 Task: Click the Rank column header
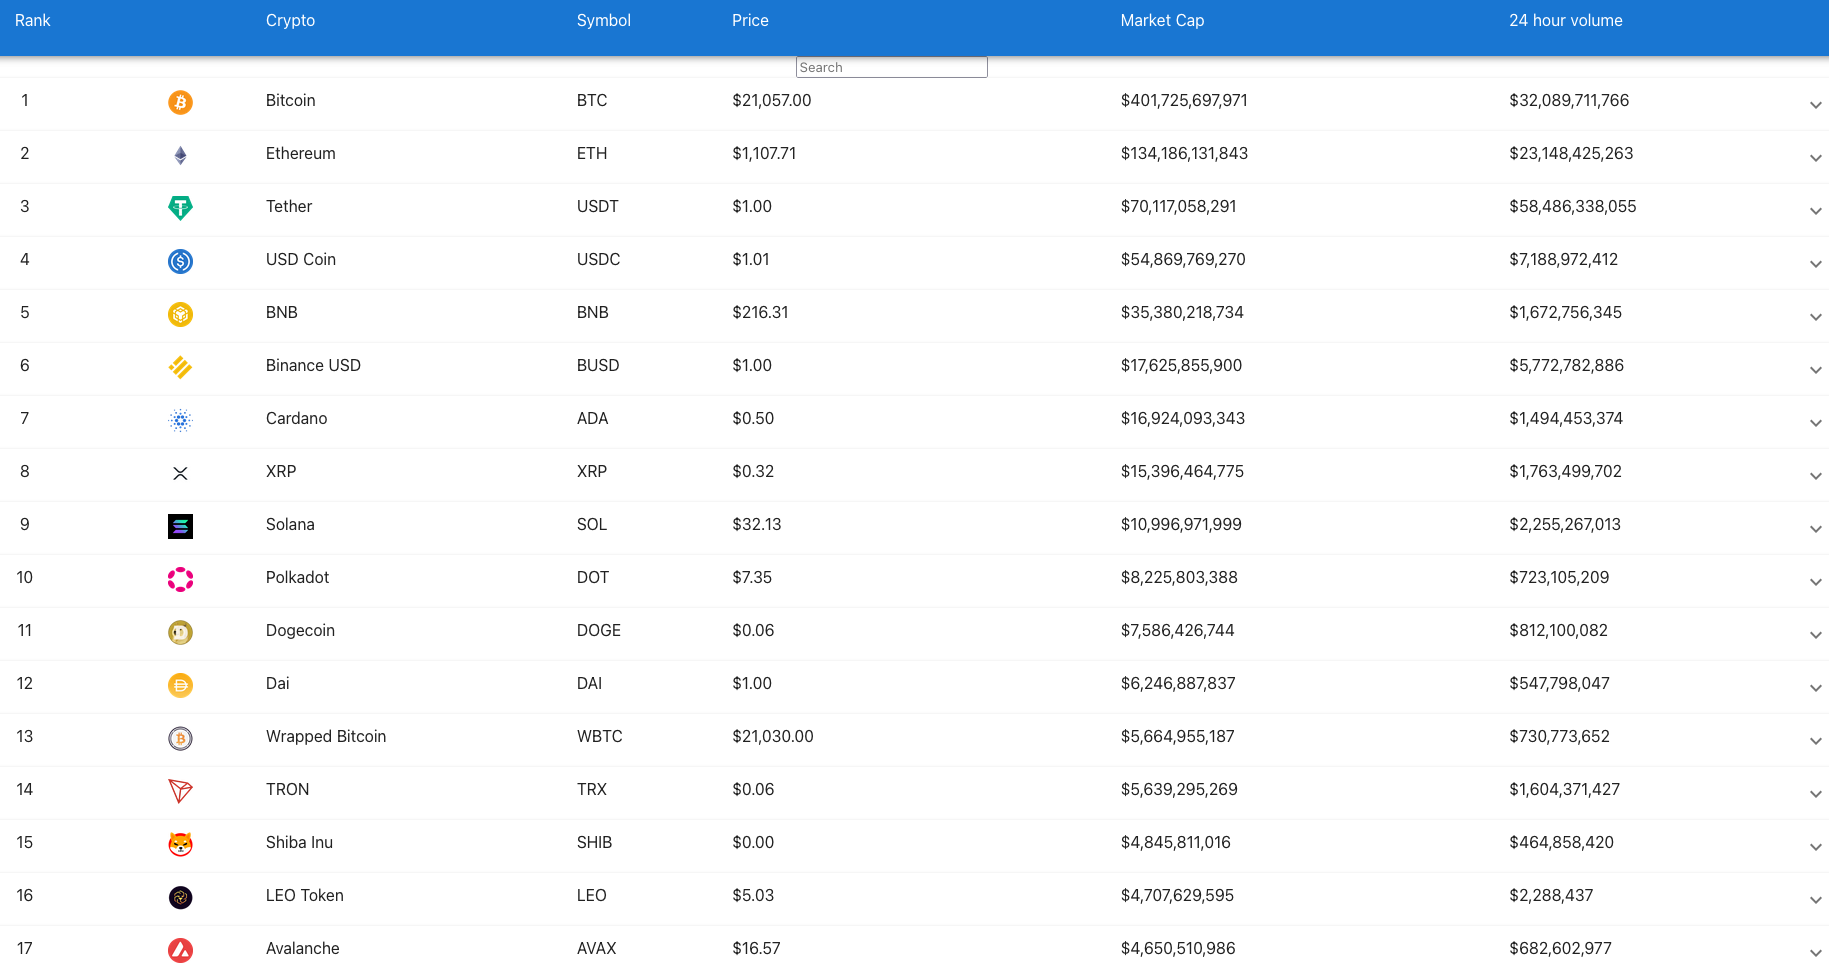click(x=33, y=20)
